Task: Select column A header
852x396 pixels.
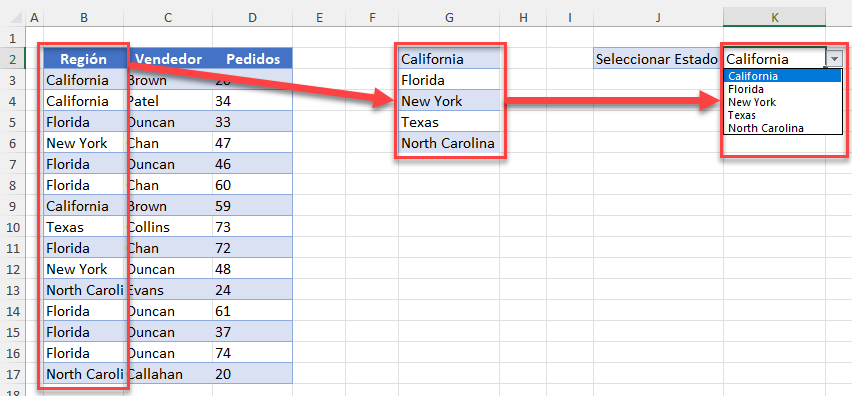Action: pyautogui.click(x=34, y=18)
